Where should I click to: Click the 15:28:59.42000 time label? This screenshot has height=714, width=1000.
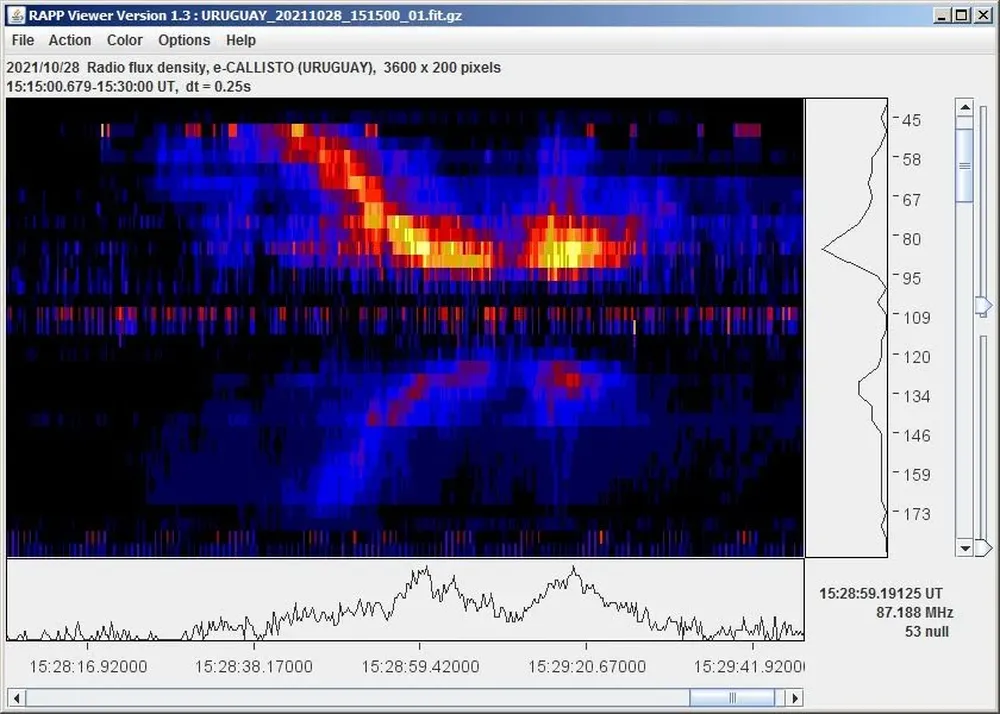[x=420, y=667]
